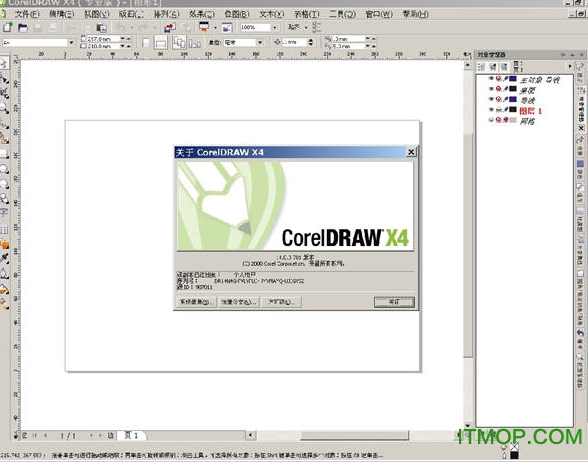Select the Crop tool
Screen dimensions: 588x462
[x=4, y=93]
